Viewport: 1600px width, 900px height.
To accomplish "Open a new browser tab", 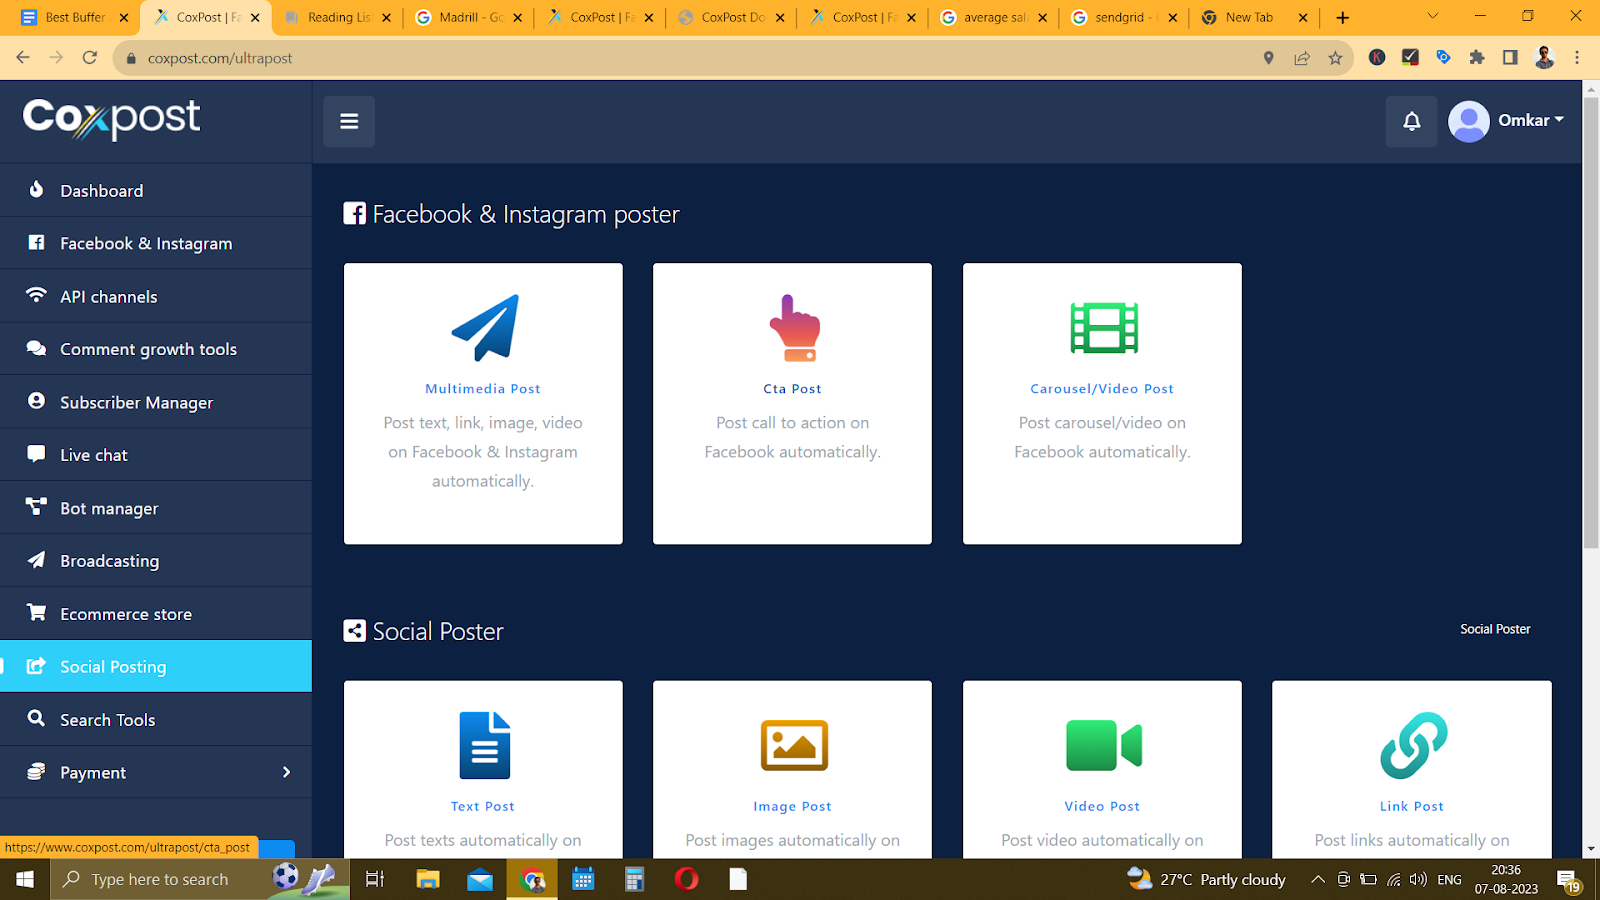I will [1342, 17].
